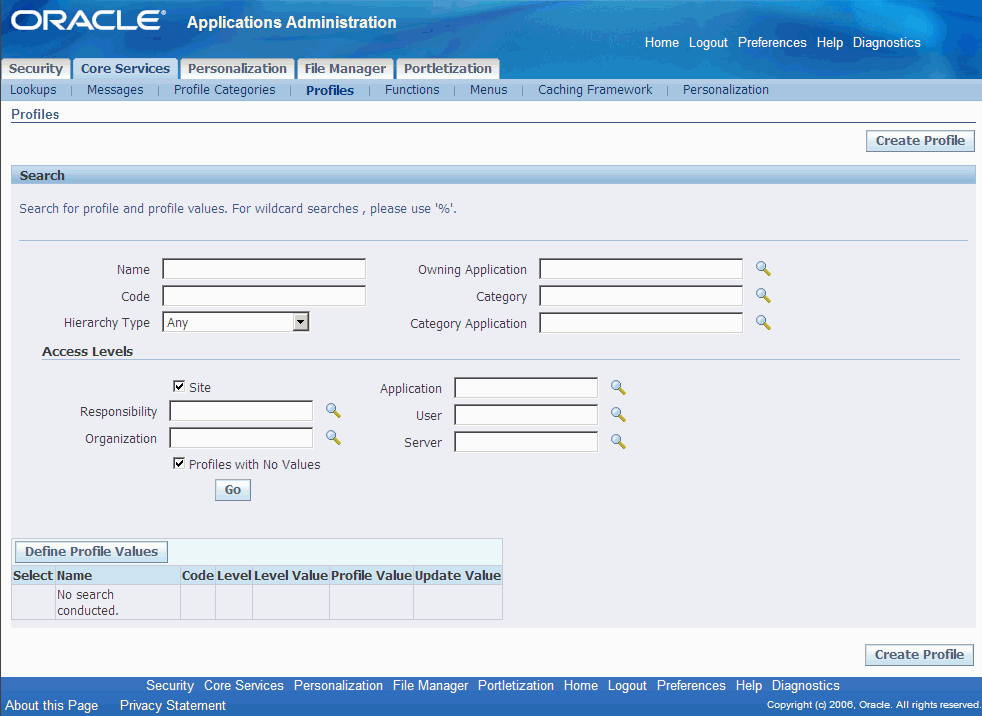Click the Category field search icon
The image size is (982, 716).
(763, 296)
